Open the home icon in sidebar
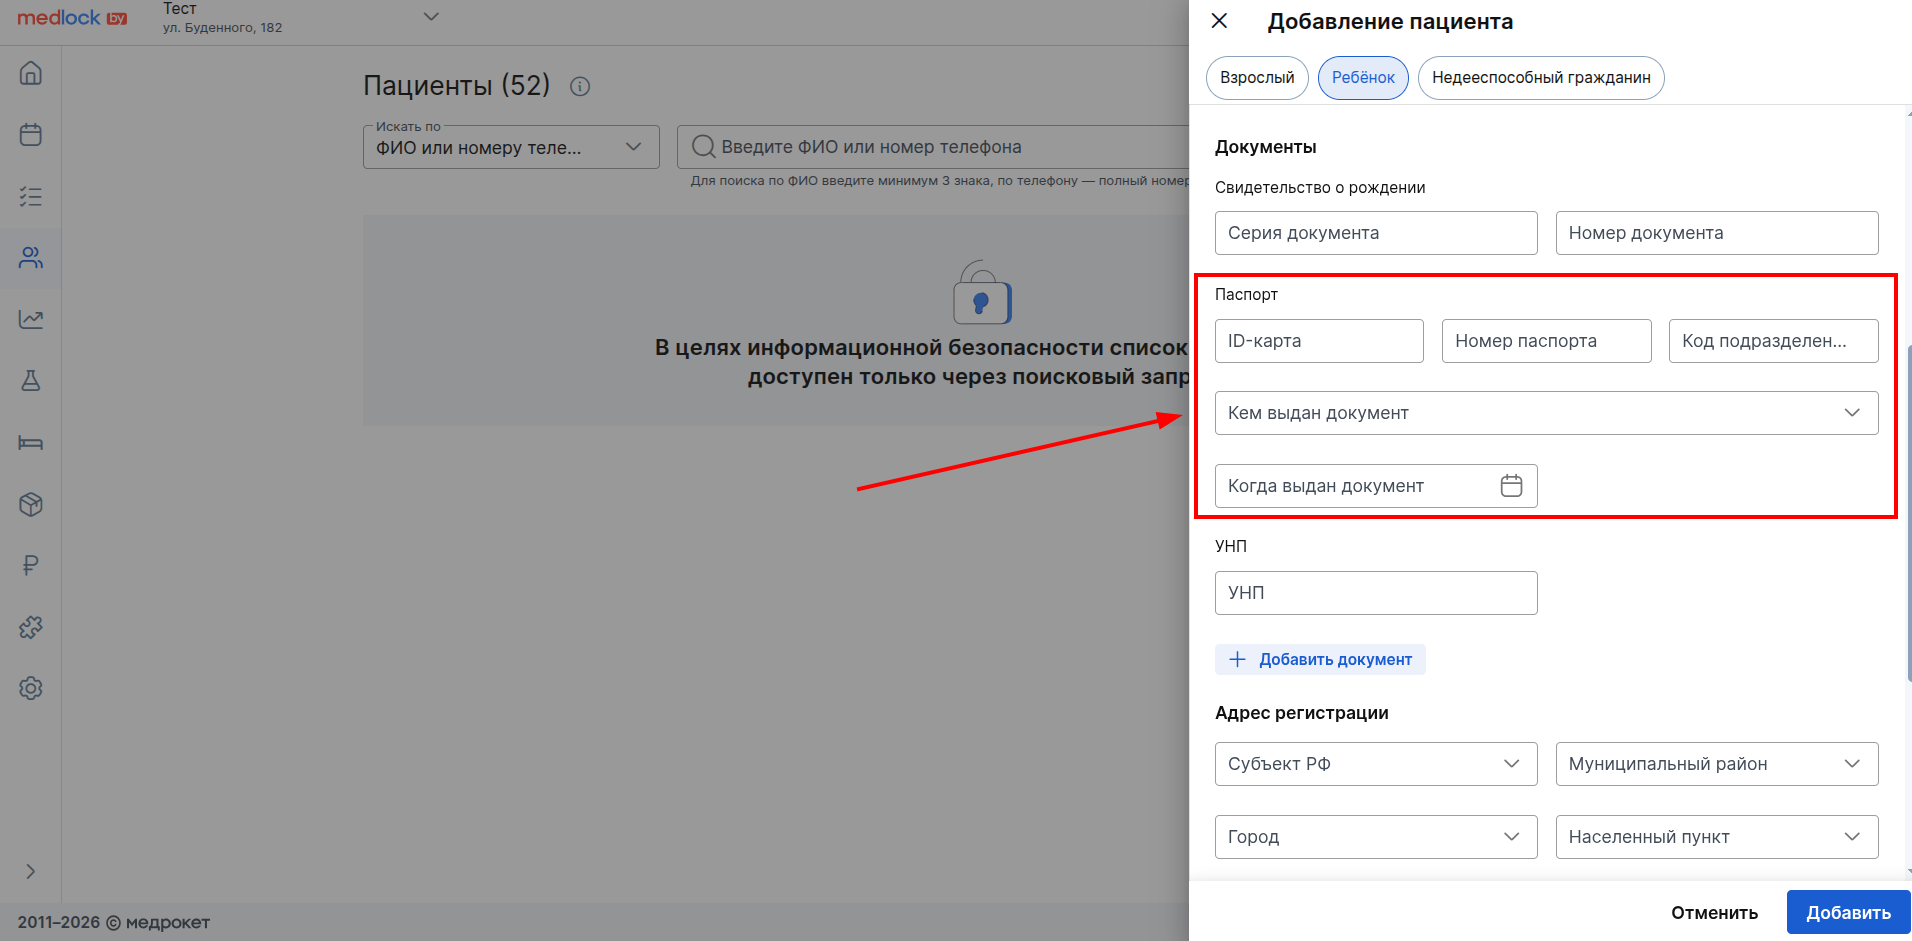The height and width of the screenshot is (941, 1912). (x=31, y=73)
